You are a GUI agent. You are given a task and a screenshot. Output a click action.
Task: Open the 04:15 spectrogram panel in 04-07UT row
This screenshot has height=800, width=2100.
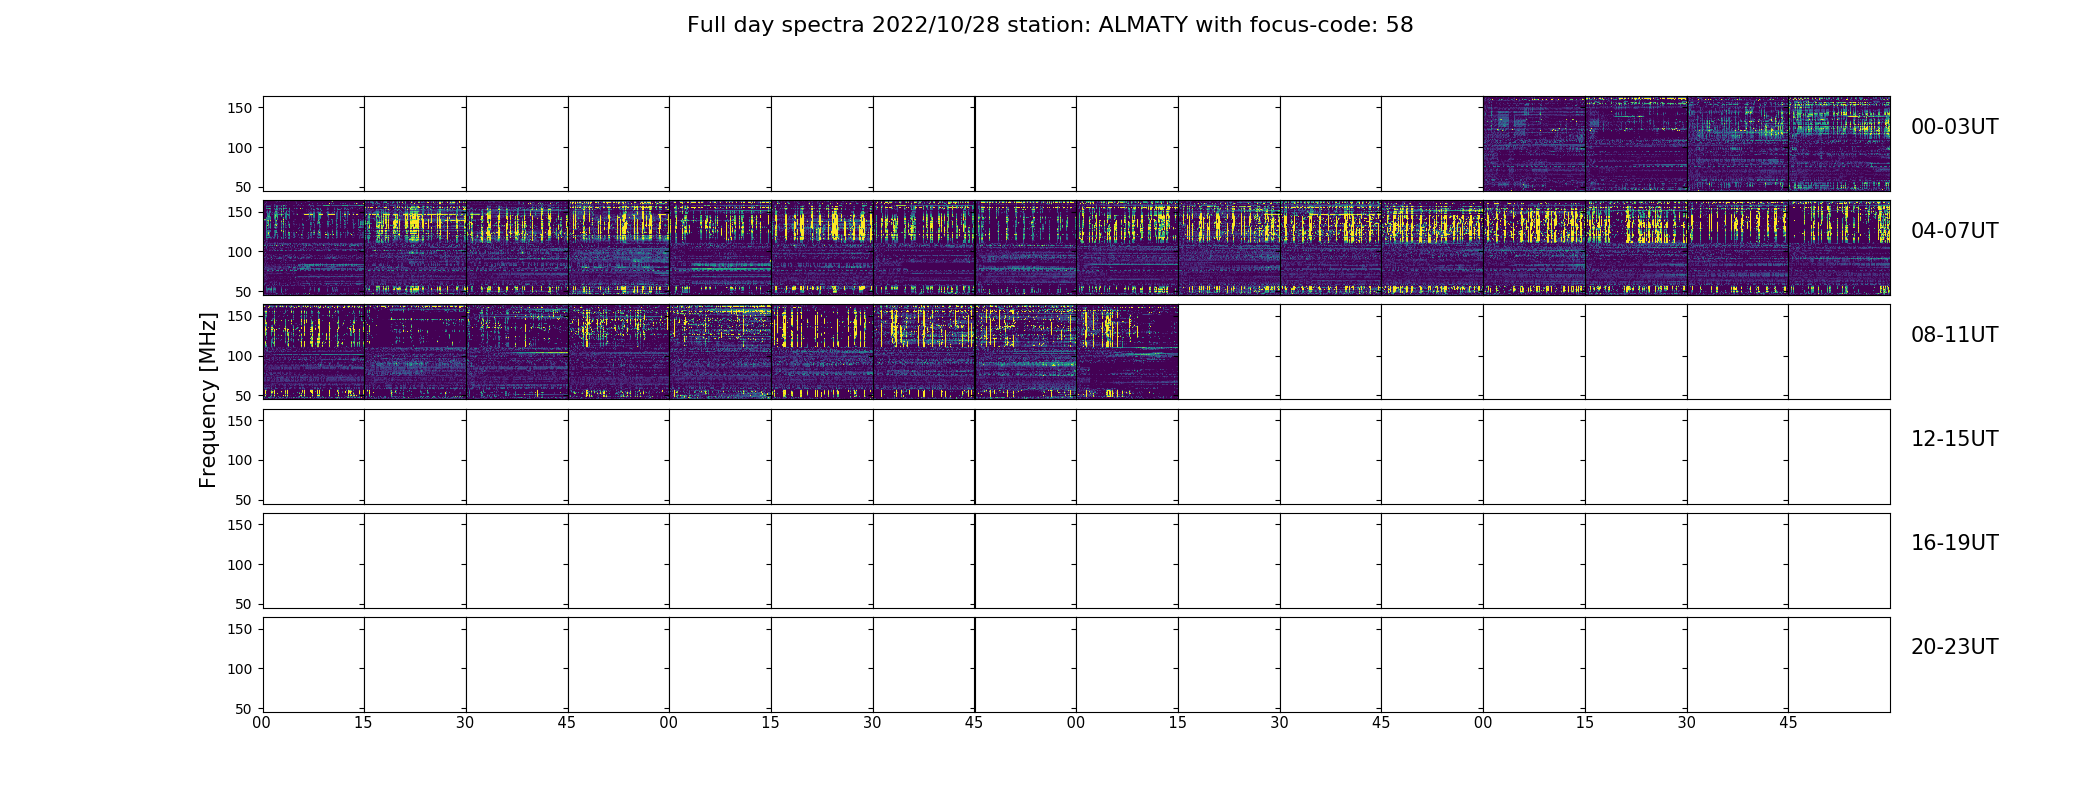415,248
